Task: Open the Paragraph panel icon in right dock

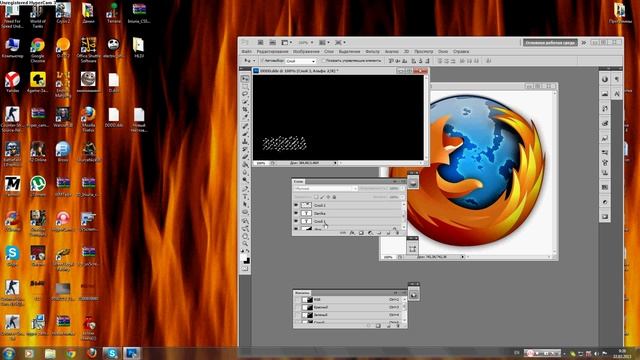Action: 617,79
